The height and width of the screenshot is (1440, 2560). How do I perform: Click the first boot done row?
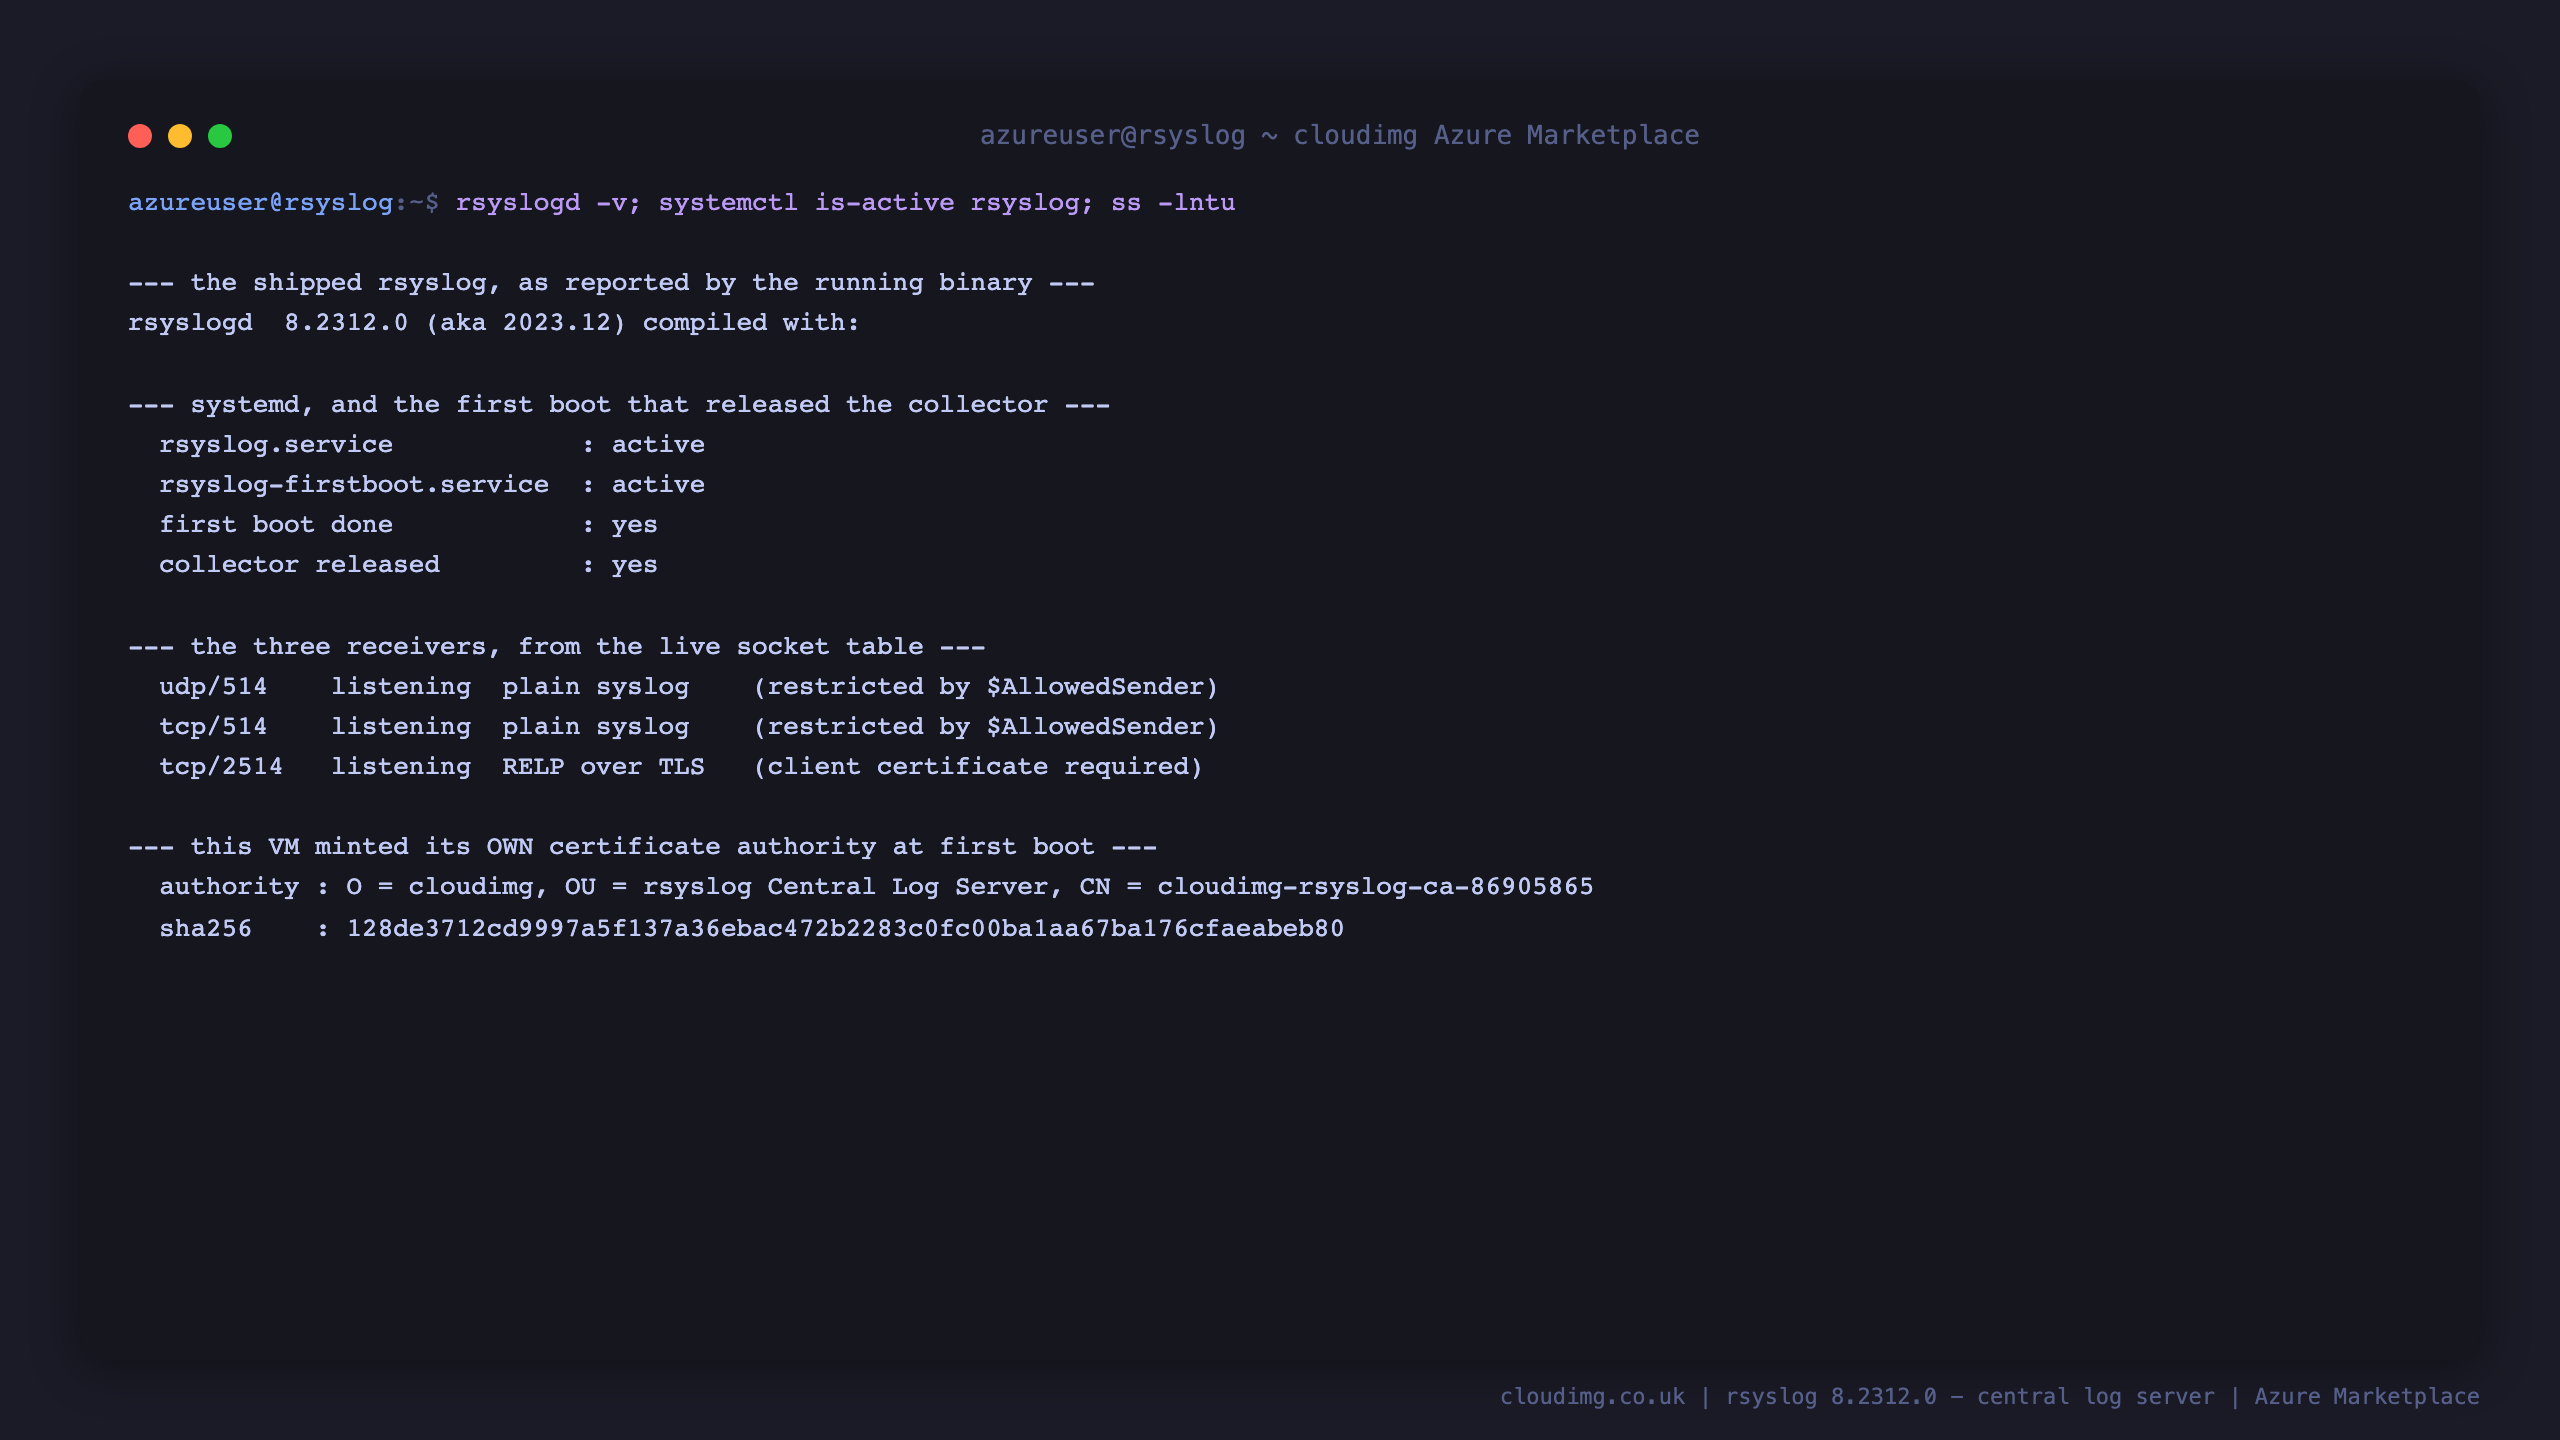point(408,525)
